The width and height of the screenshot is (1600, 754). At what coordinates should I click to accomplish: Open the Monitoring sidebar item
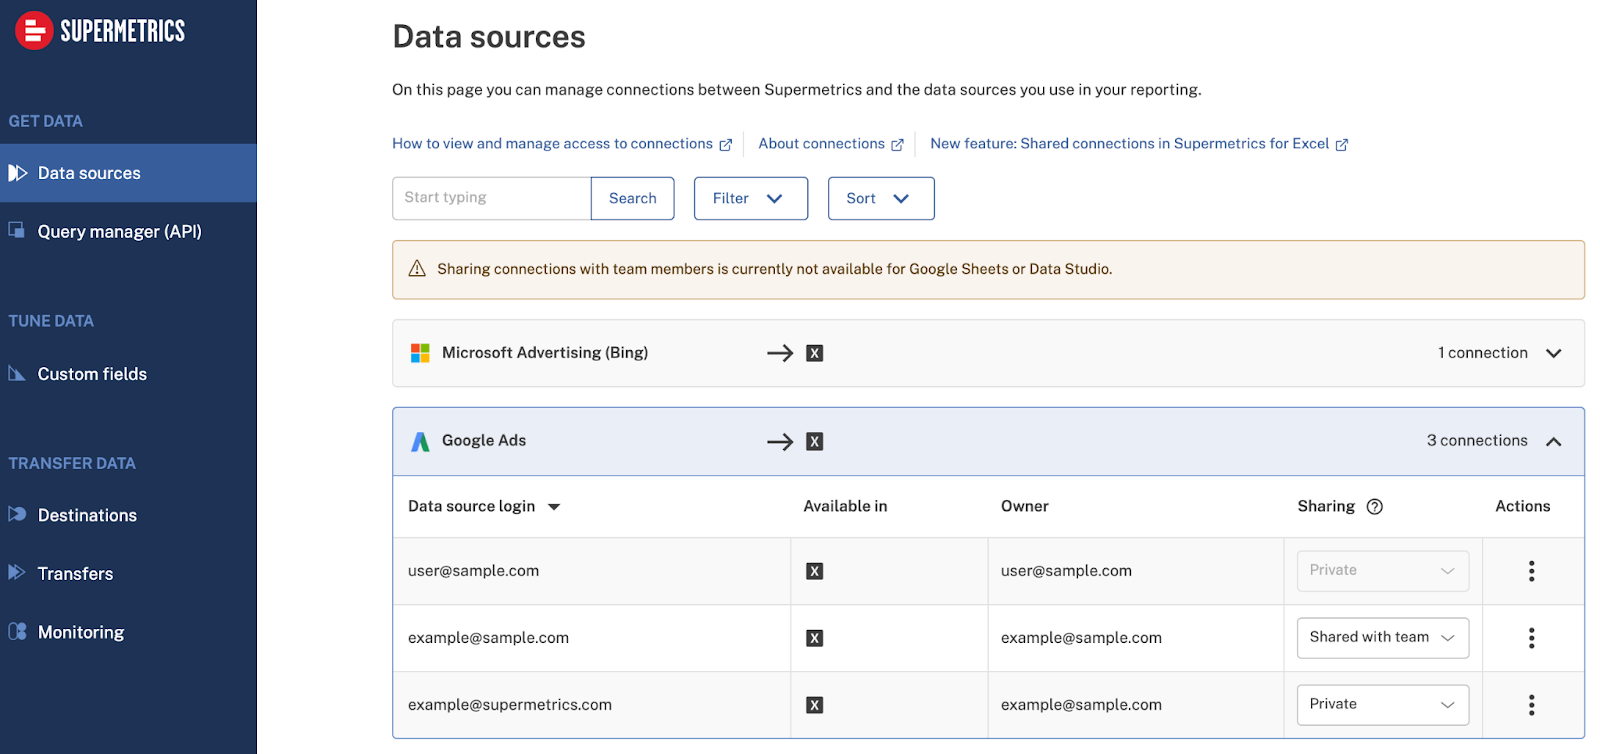click(x=81, y=632)
